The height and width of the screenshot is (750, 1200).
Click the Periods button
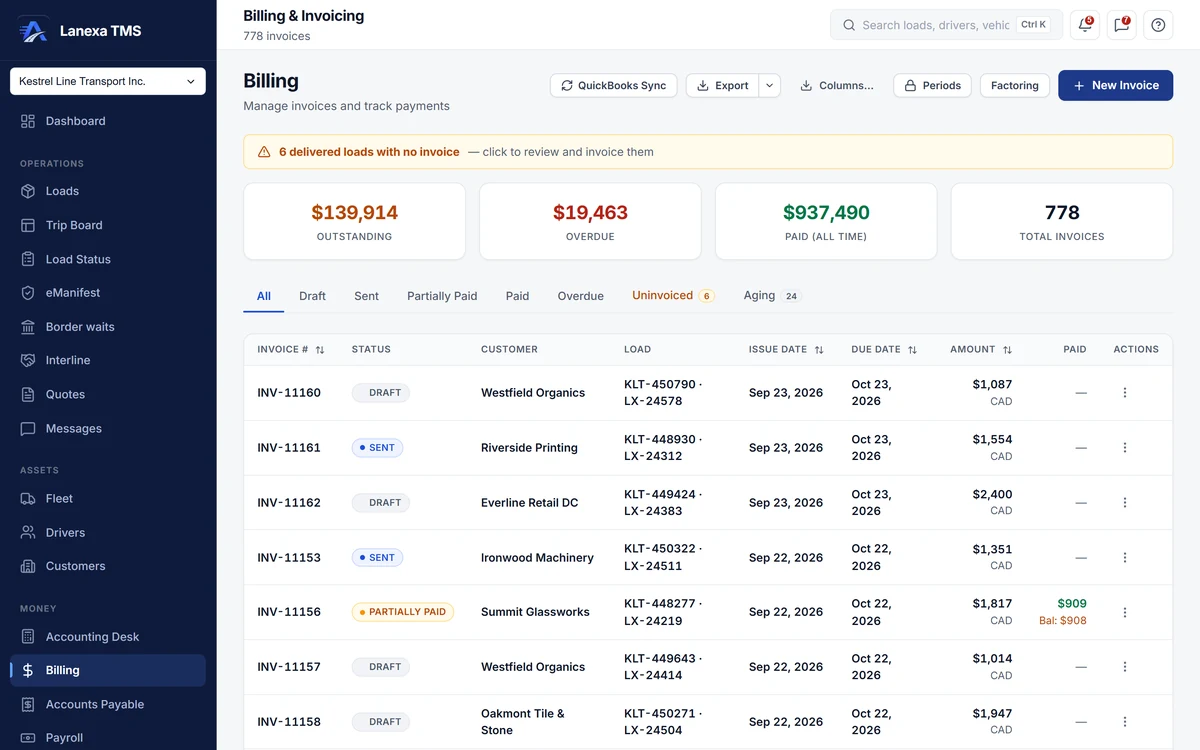(932, 86)
